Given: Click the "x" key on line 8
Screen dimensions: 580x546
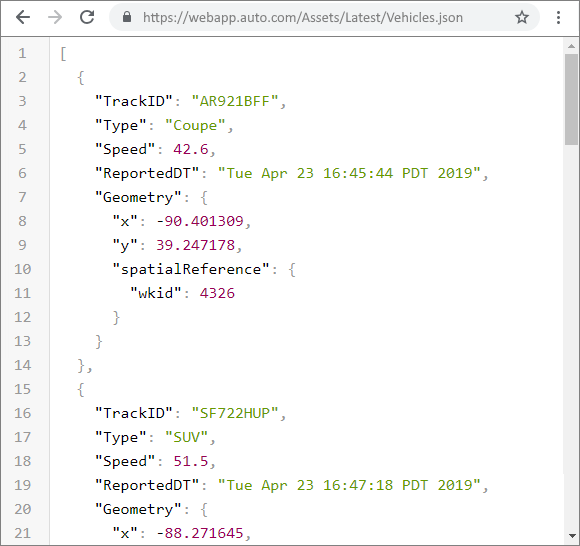Looking at the screenshot, I should pyautogui.click(x=125, y=221).
